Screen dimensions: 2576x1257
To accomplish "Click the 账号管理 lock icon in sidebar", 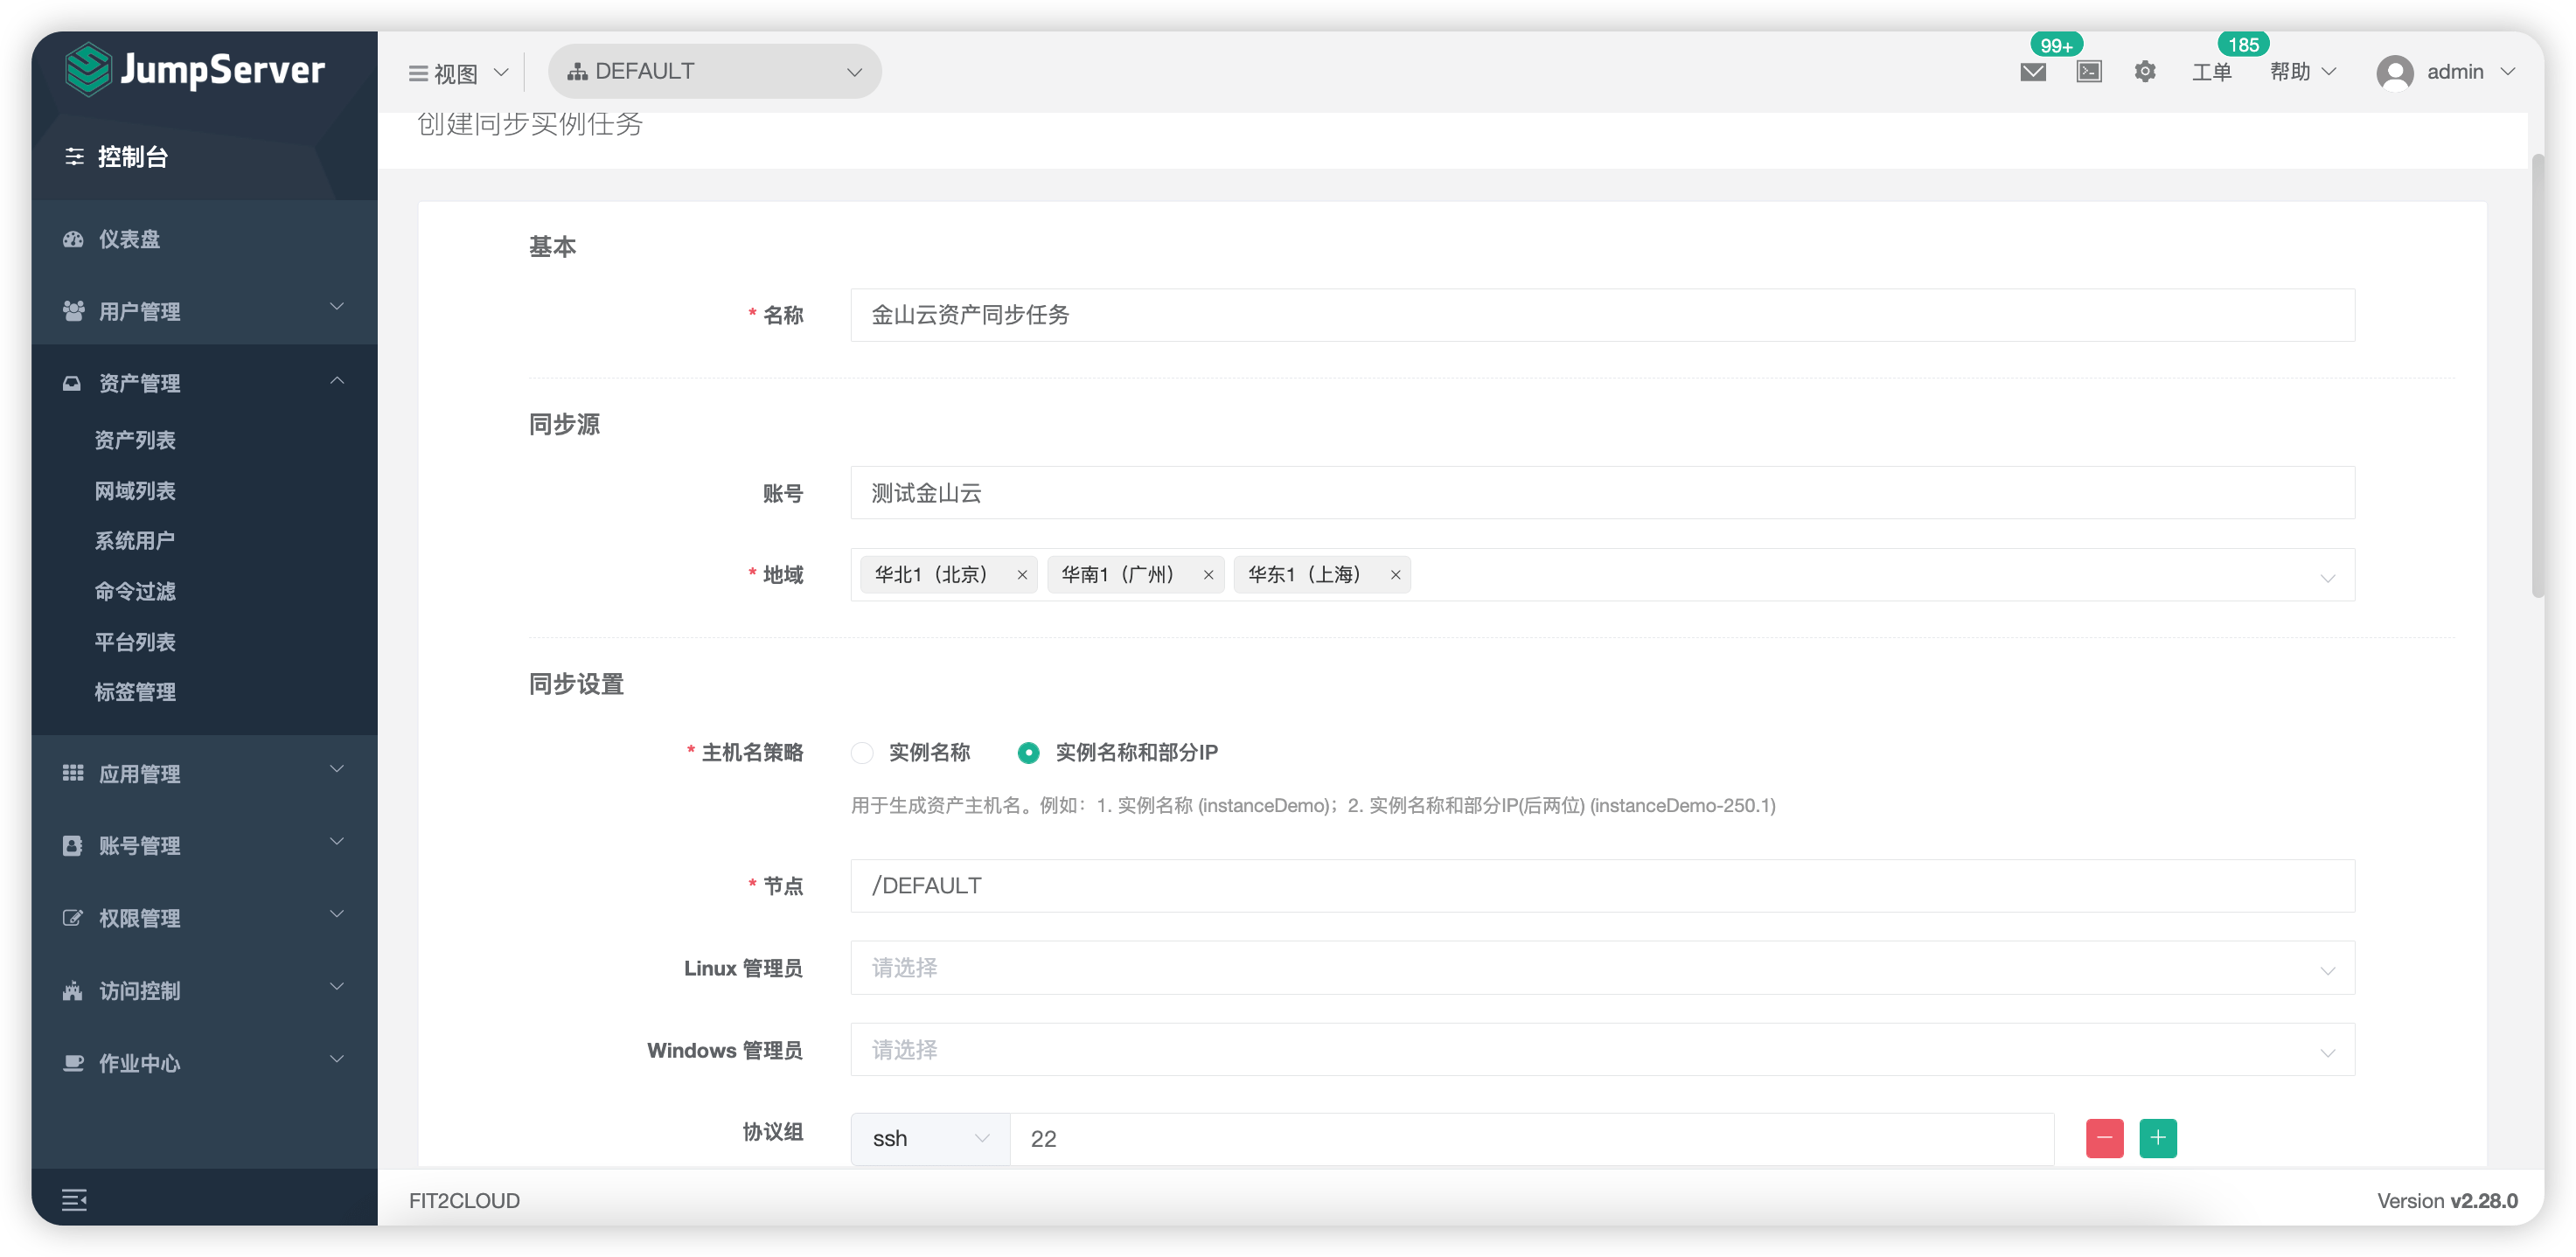I will pyautogui.click(x=73, y=845).
